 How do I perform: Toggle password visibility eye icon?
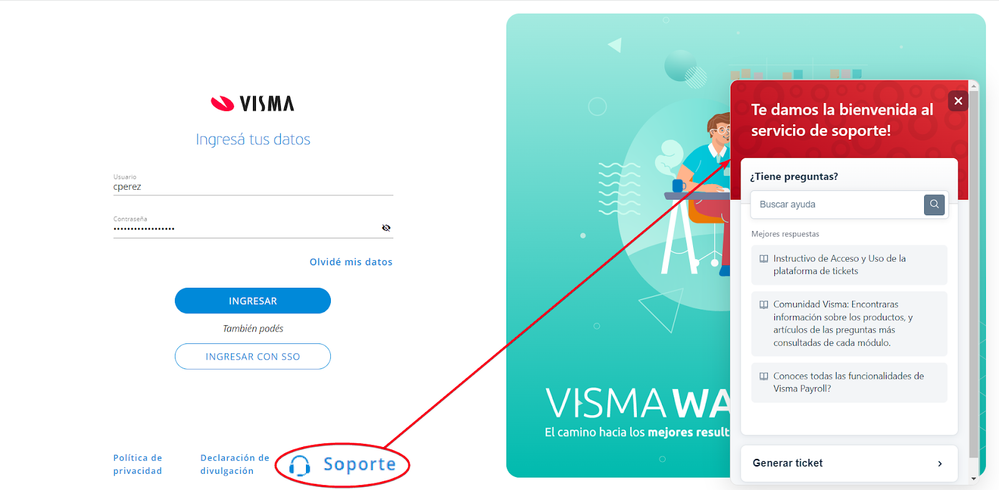pos(386,227)
